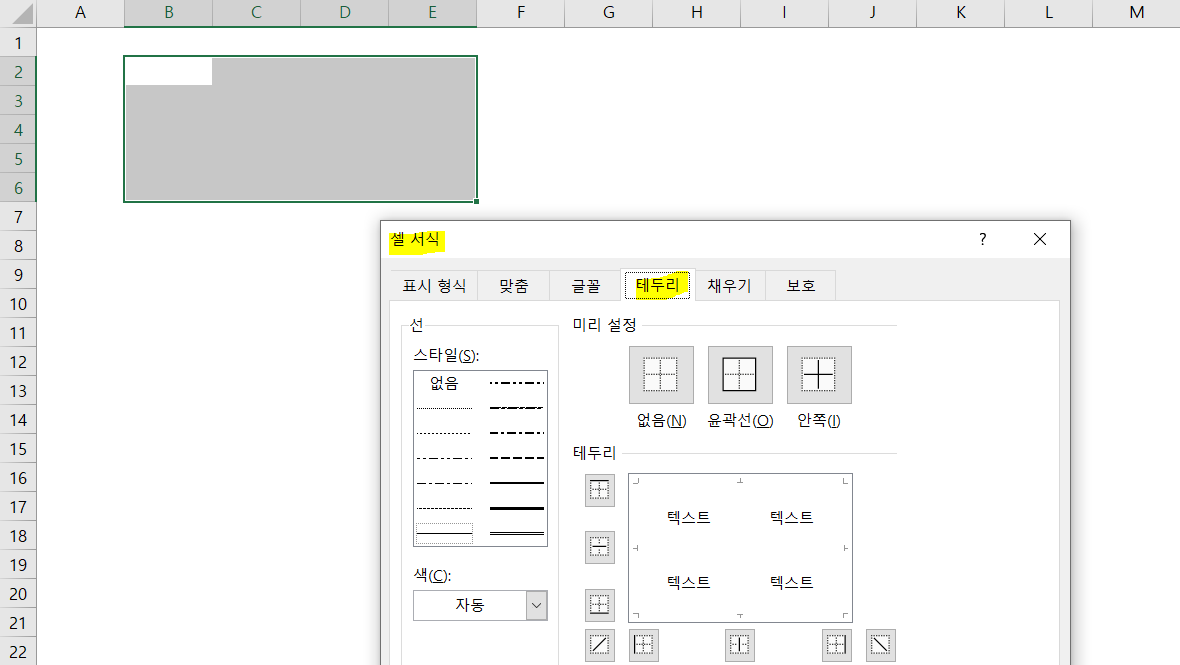Select the thin dash-dot-dot line style
The height and width of the screenshot is (665, 1180).
444,458
